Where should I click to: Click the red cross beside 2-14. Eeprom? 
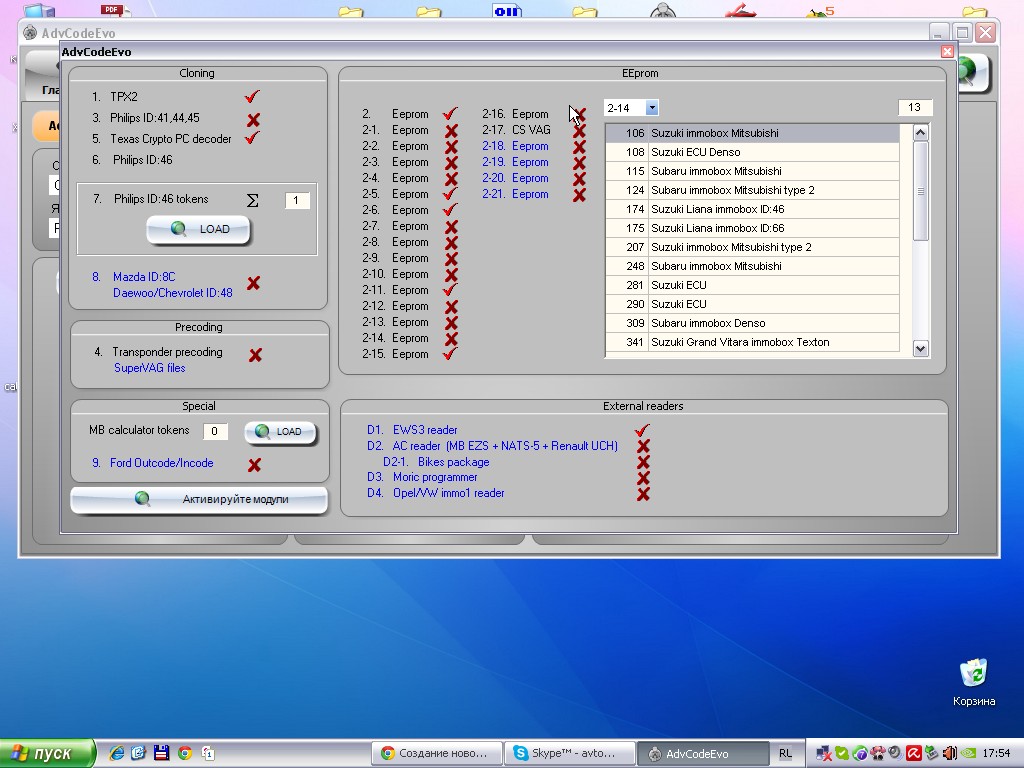(451, 338)
